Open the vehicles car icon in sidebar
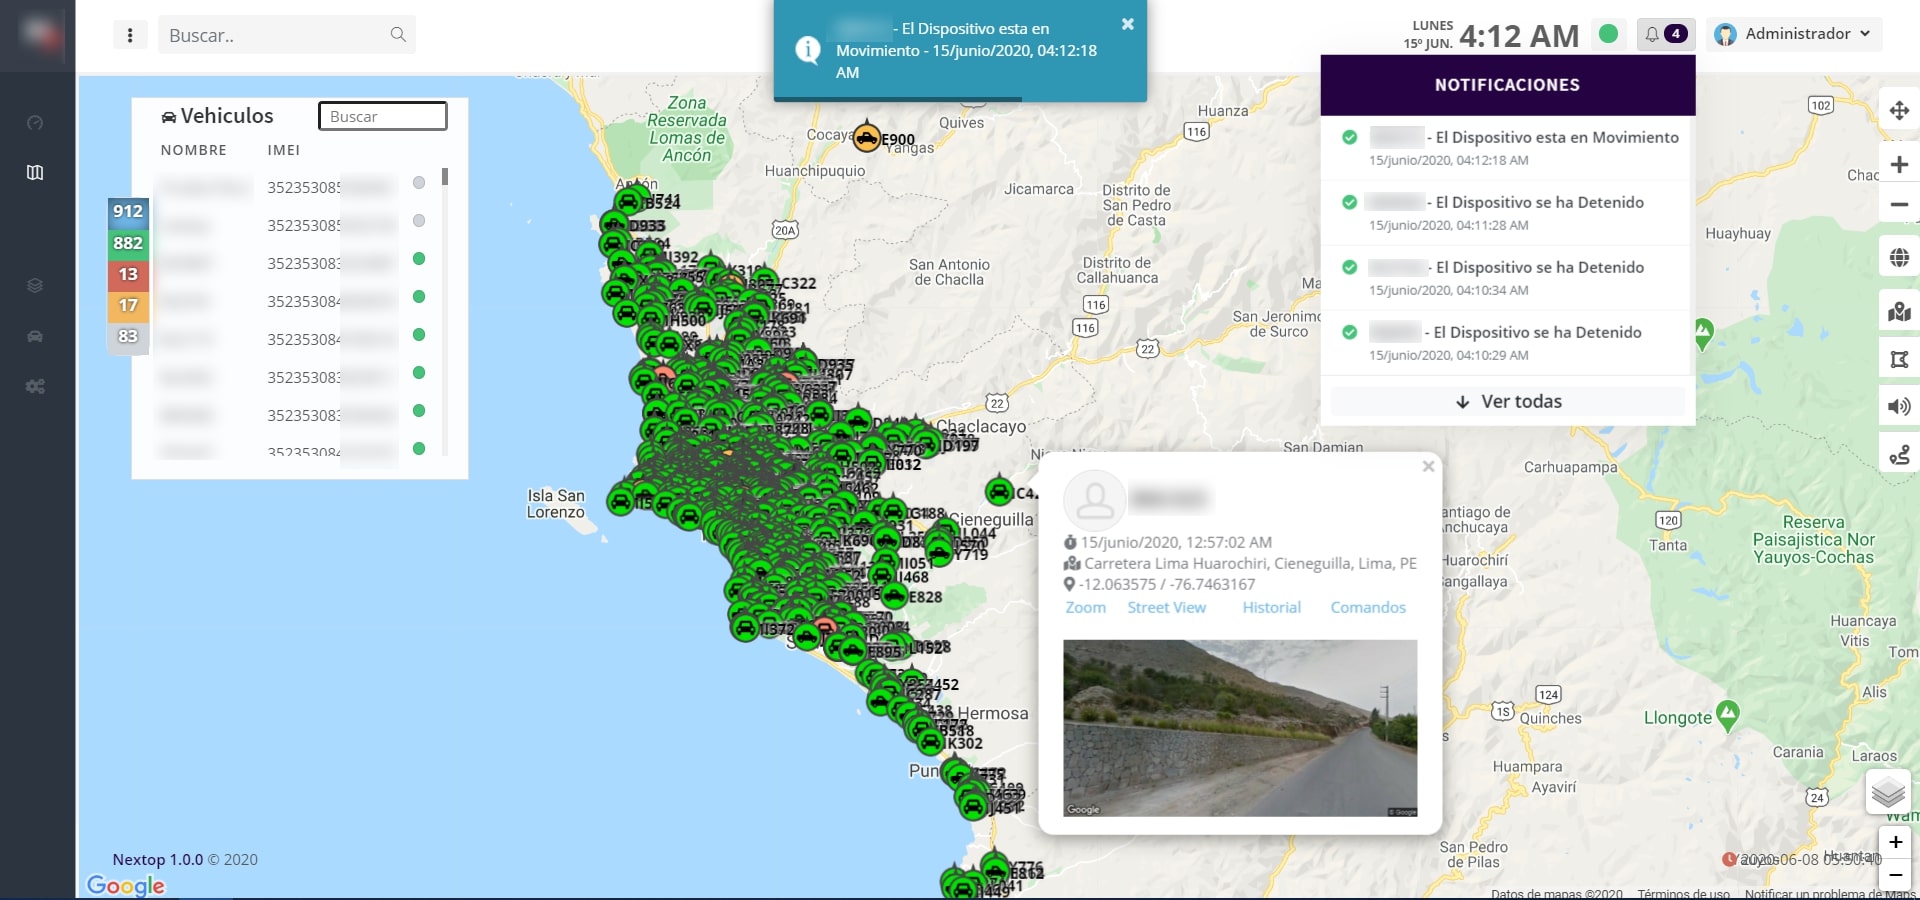1920x900 pixels. [35, 337]
